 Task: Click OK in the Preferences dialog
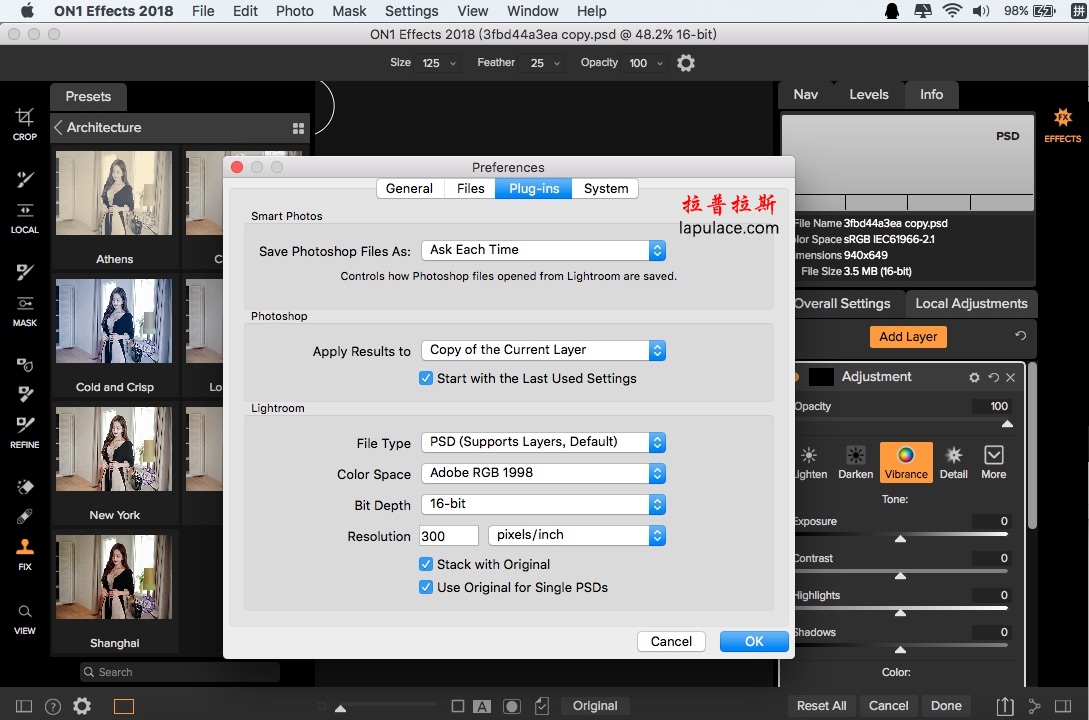[754, 642]
